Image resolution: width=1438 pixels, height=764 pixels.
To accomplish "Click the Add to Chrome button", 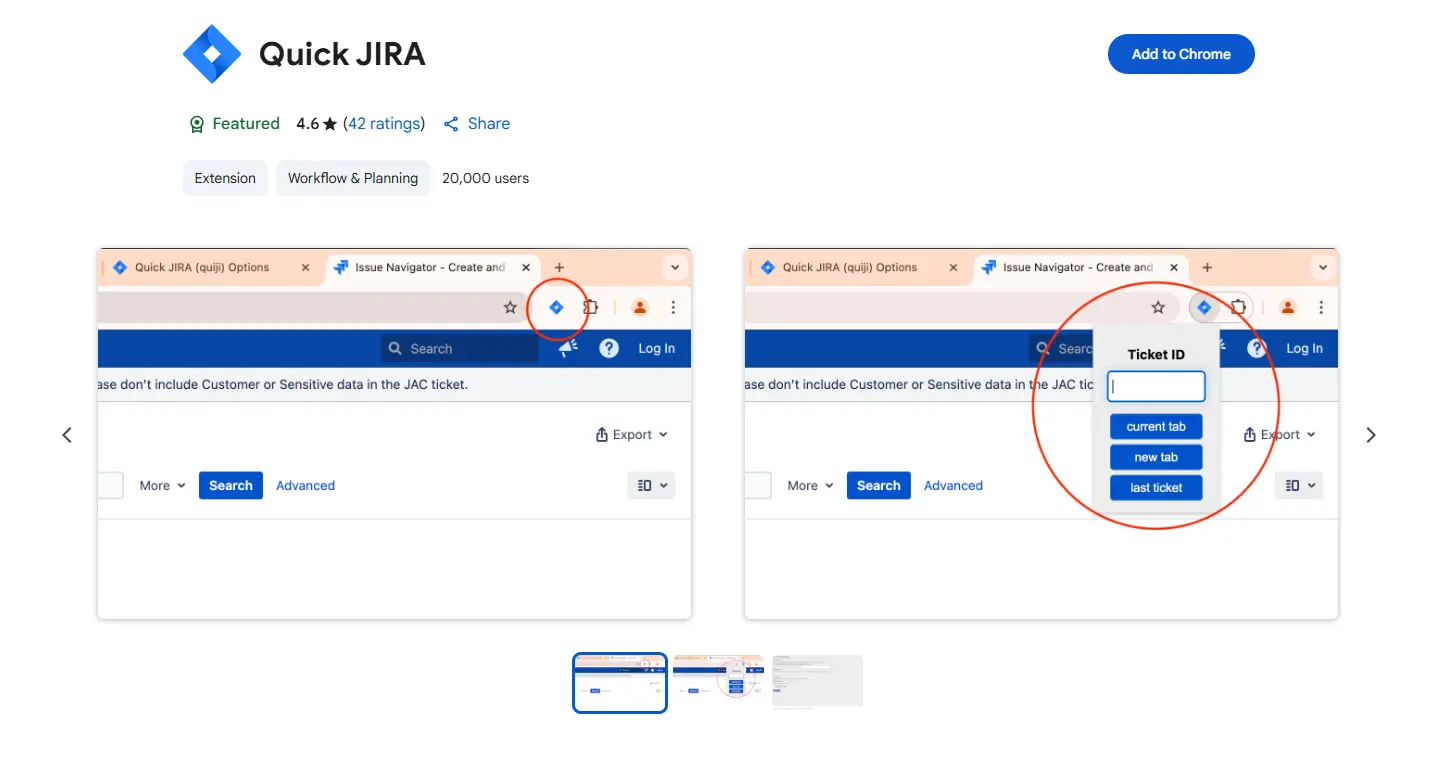I will [x=1180, y=54].
